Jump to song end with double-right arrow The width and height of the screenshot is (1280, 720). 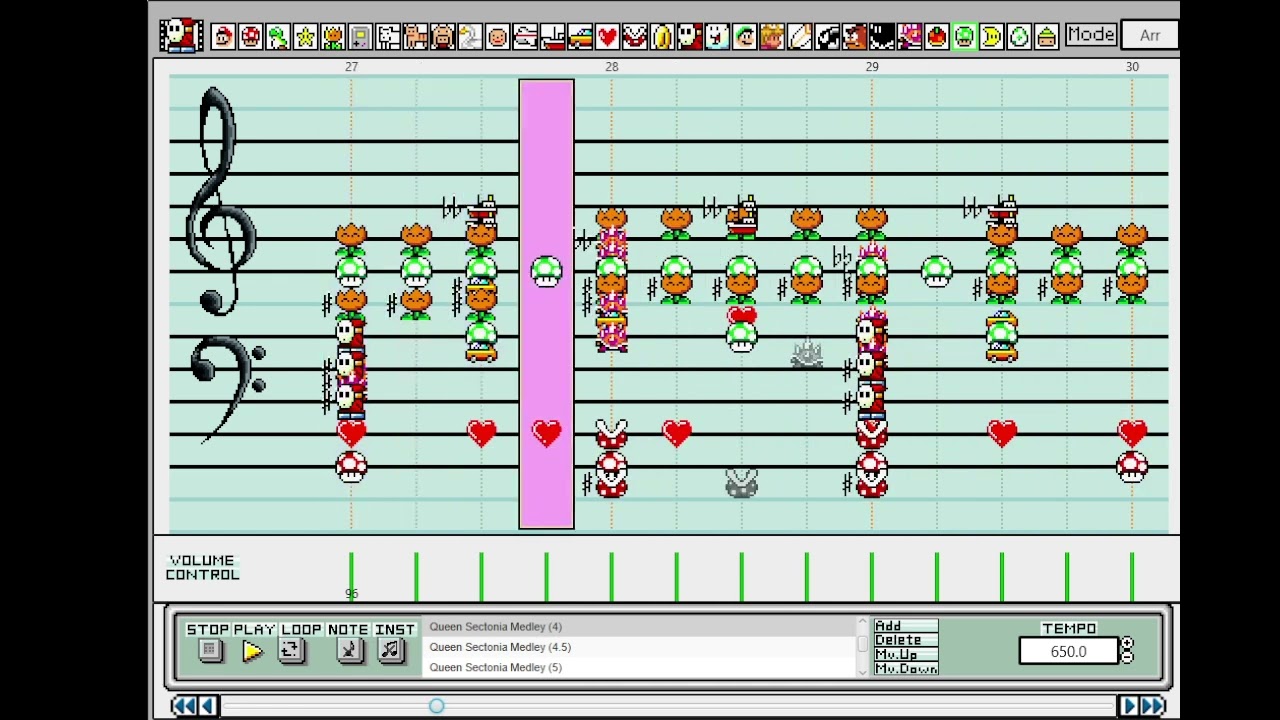[1153, 706]
